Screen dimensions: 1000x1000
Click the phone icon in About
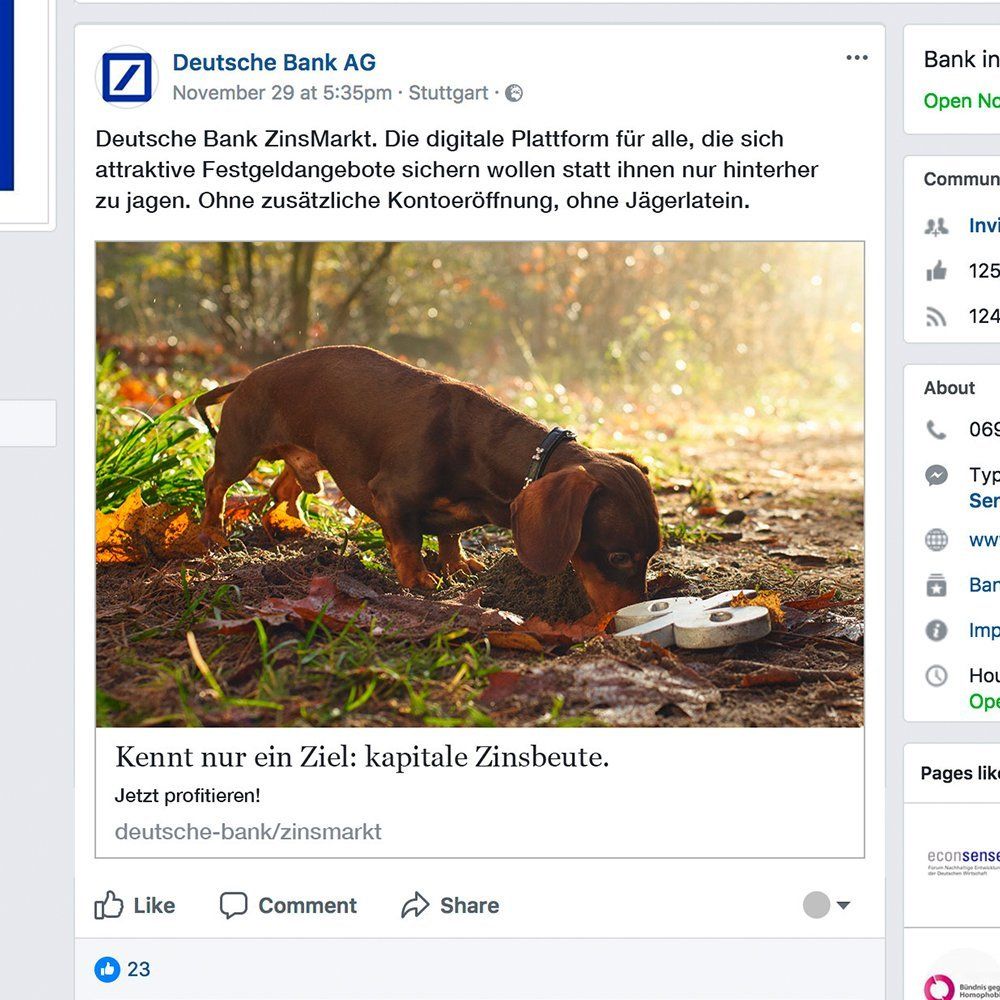click(x=936, y=430)
